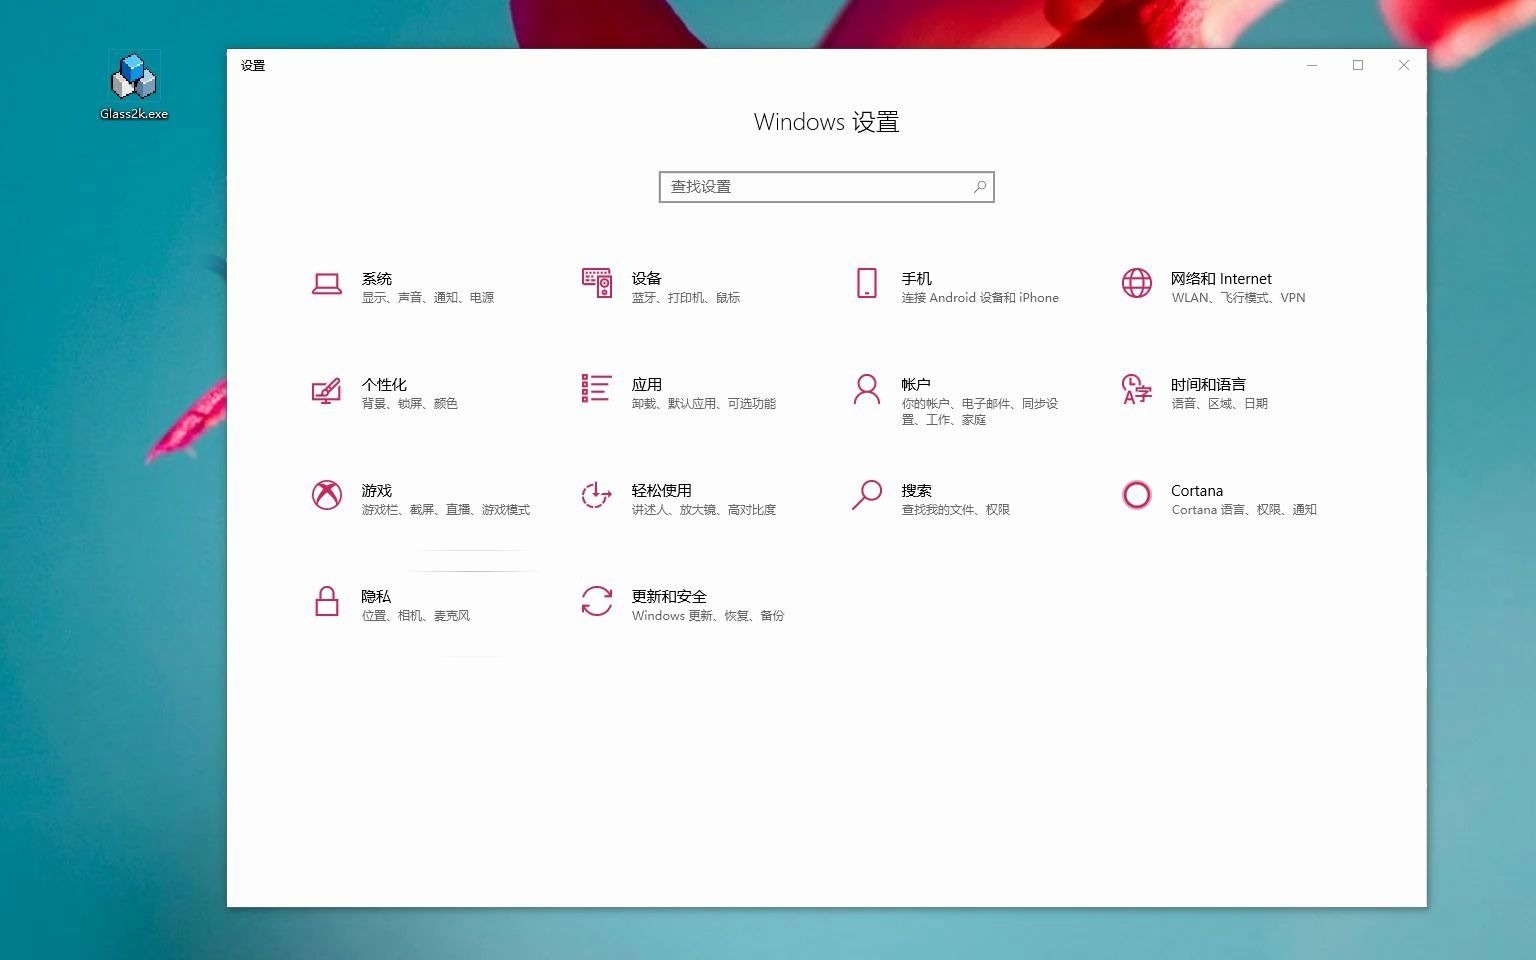Open the 搜索 category label
Viewport: 1536px width, 960px height.
click(x=917, y=491)
